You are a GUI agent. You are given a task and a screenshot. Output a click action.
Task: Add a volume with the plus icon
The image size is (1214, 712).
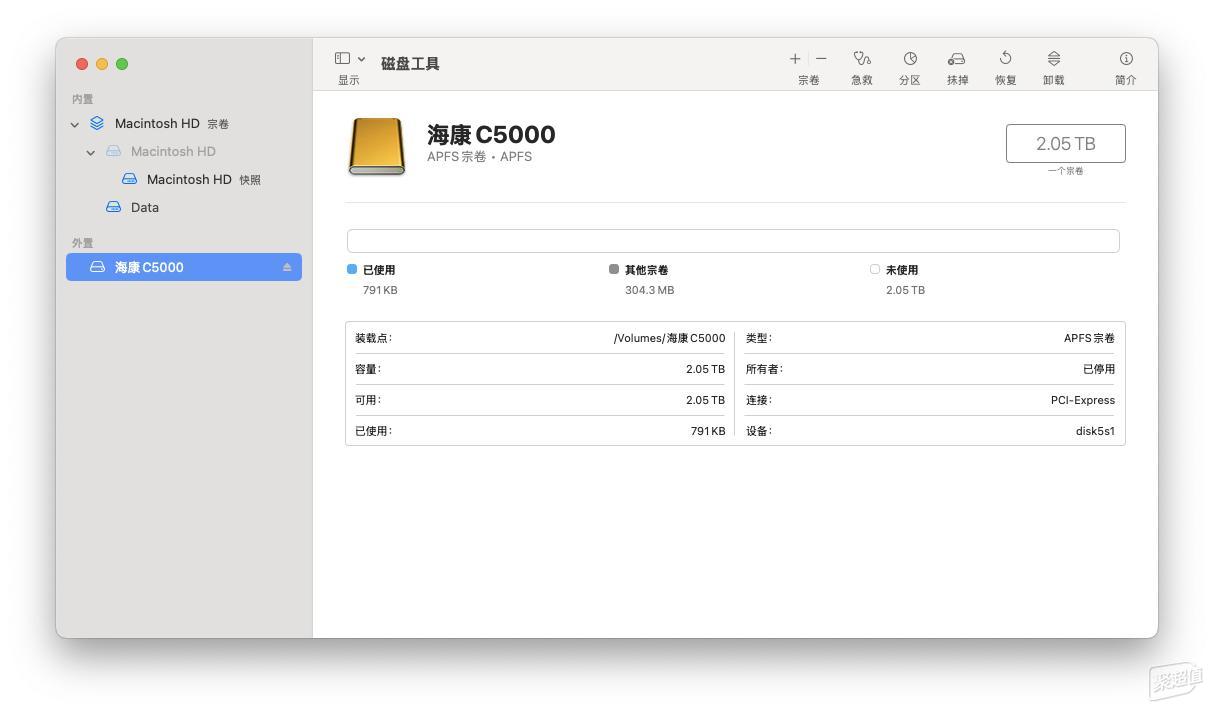click(795, 59)
